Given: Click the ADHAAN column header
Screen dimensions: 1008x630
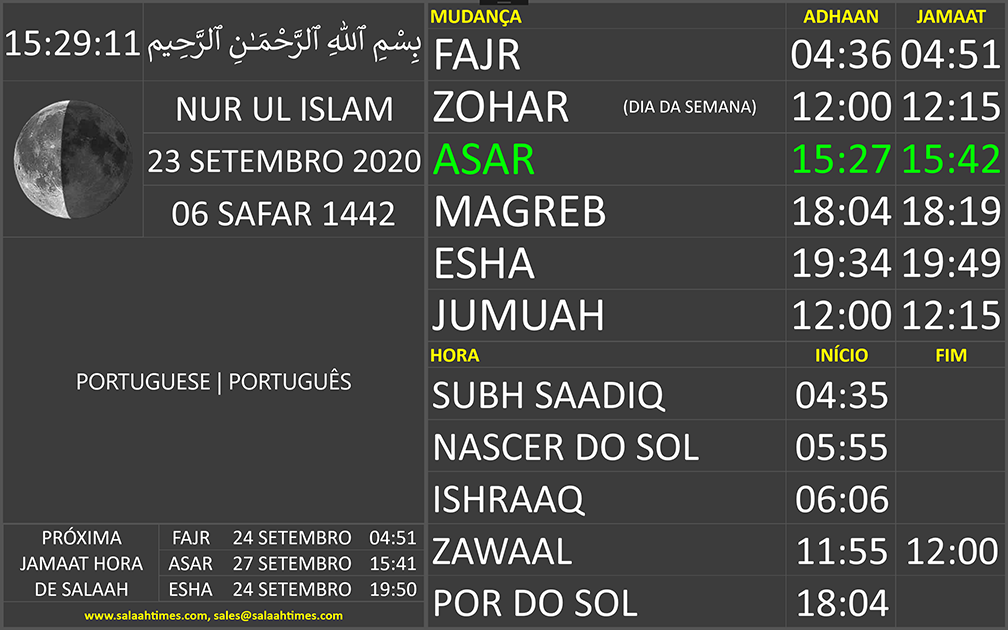Looking at the screenshot, I should [840, 17].
